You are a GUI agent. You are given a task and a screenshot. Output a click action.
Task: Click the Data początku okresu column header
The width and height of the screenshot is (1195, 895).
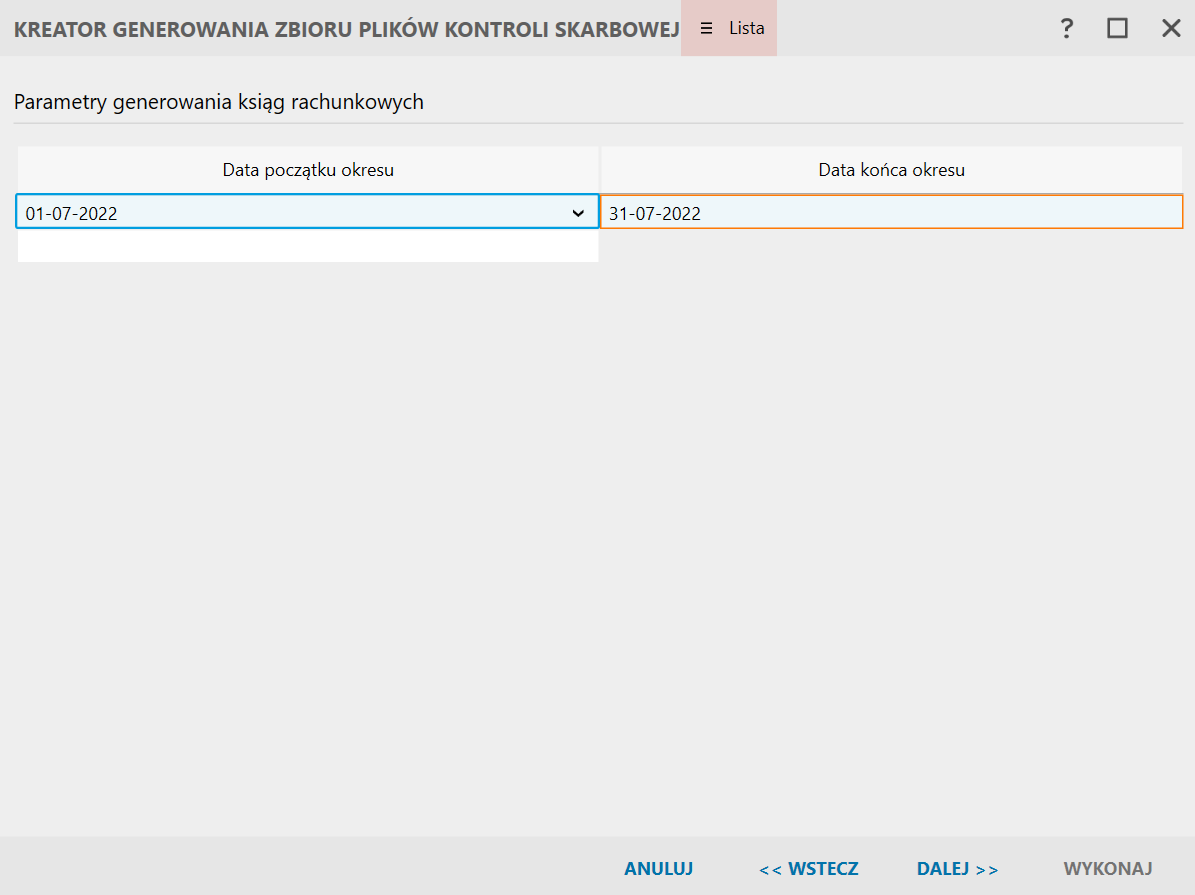click(308, 169)
